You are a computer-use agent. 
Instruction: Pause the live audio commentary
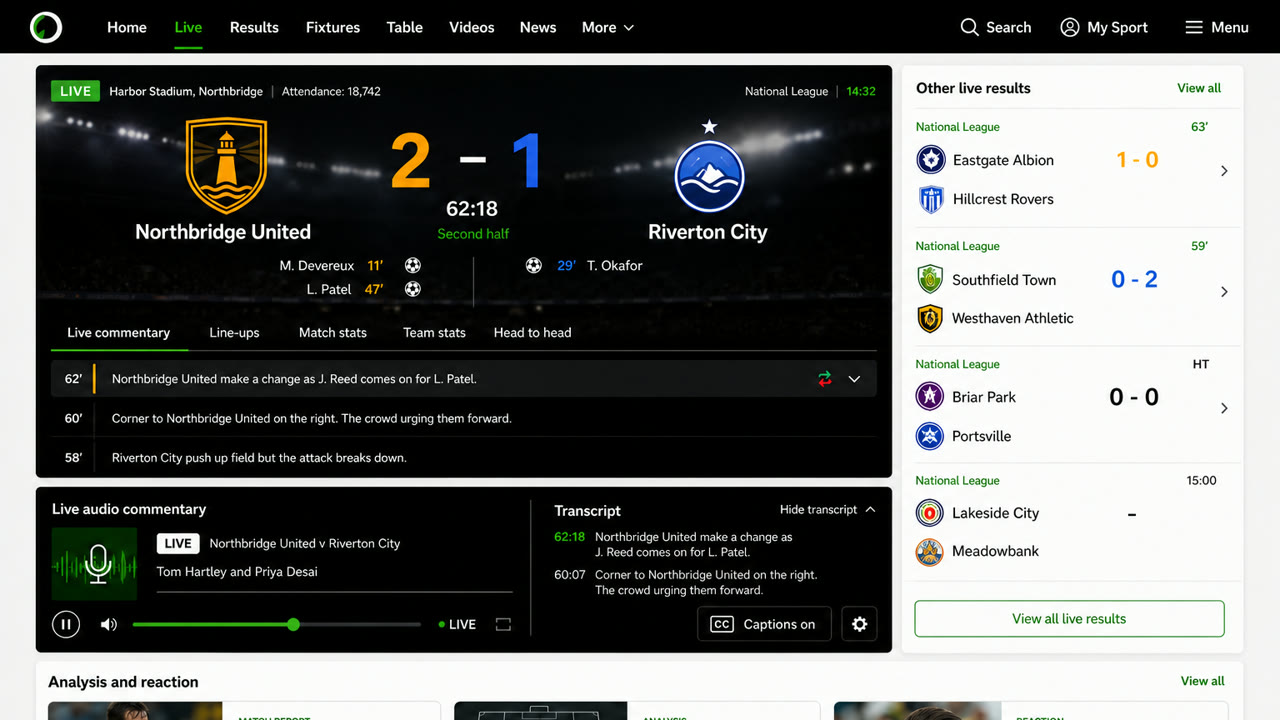(x=66, y=625)
